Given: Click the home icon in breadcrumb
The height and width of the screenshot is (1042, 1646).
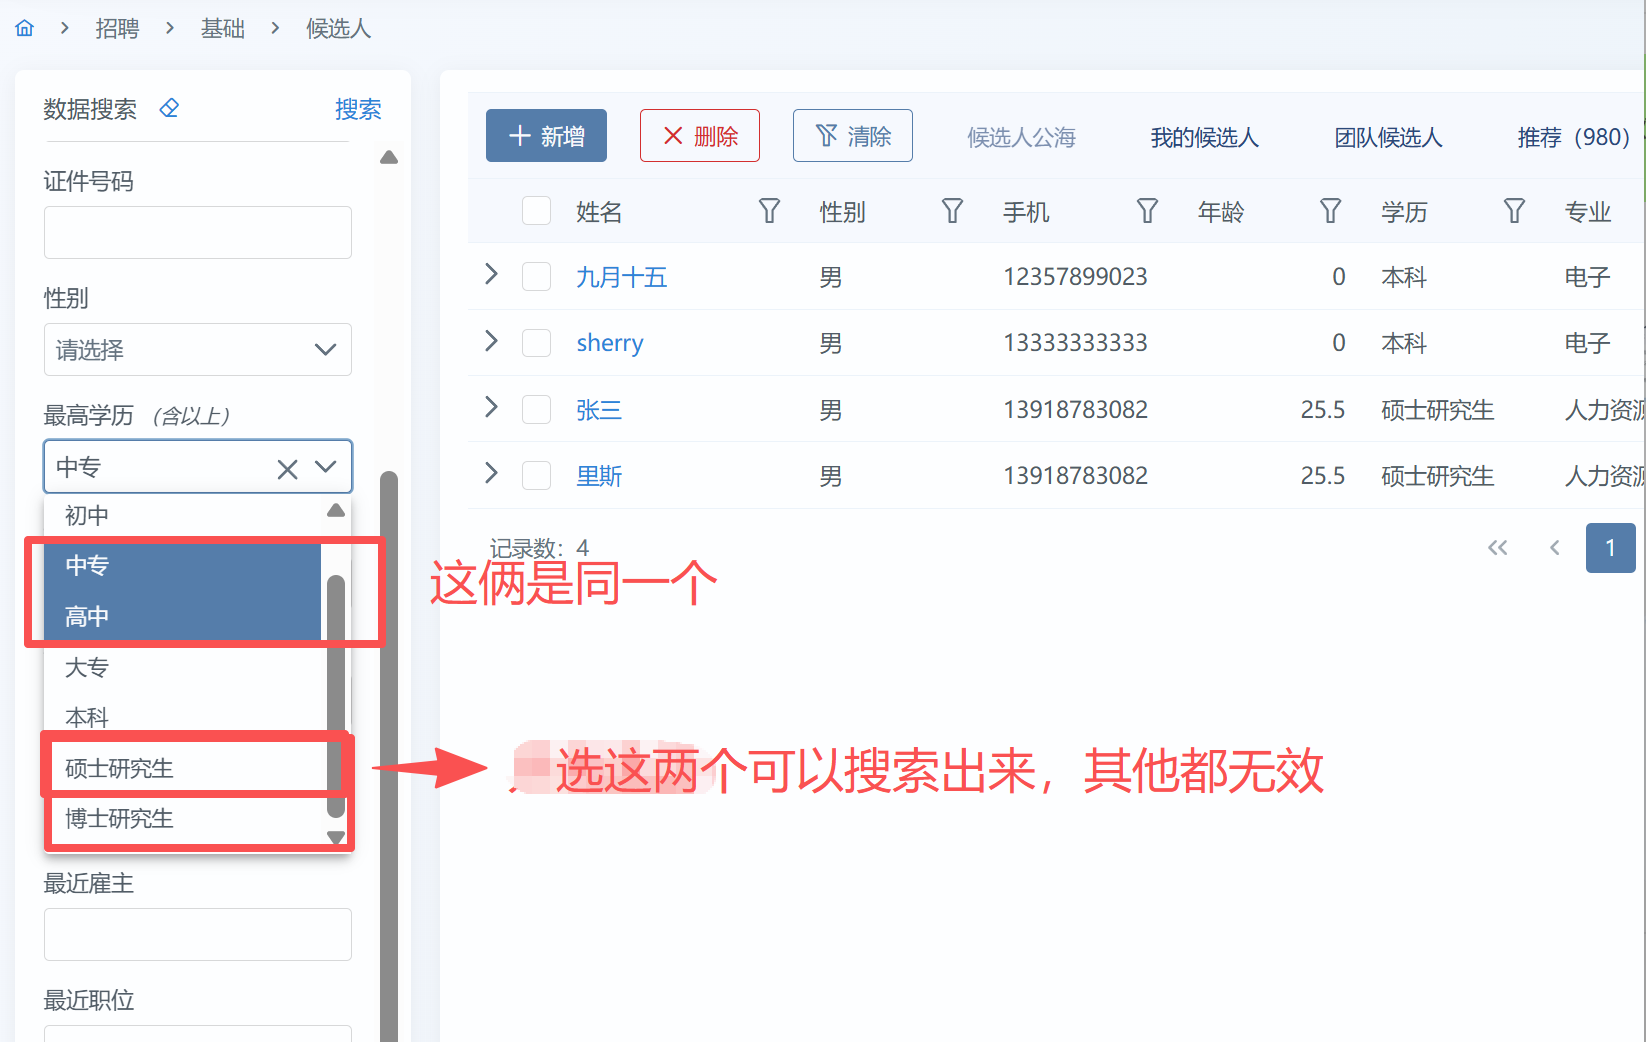Looking at the screenshot, I should pyautogui.click(x=25, y=28).
